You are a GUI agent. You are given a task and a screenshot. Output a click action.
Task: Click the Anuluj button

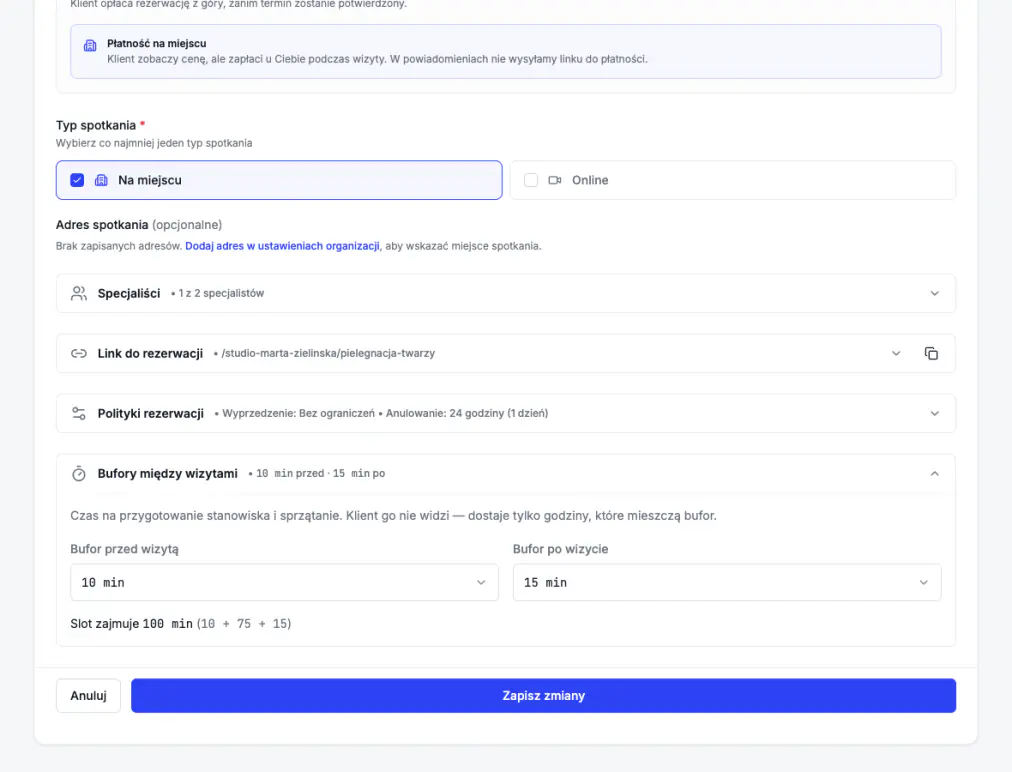88,695
